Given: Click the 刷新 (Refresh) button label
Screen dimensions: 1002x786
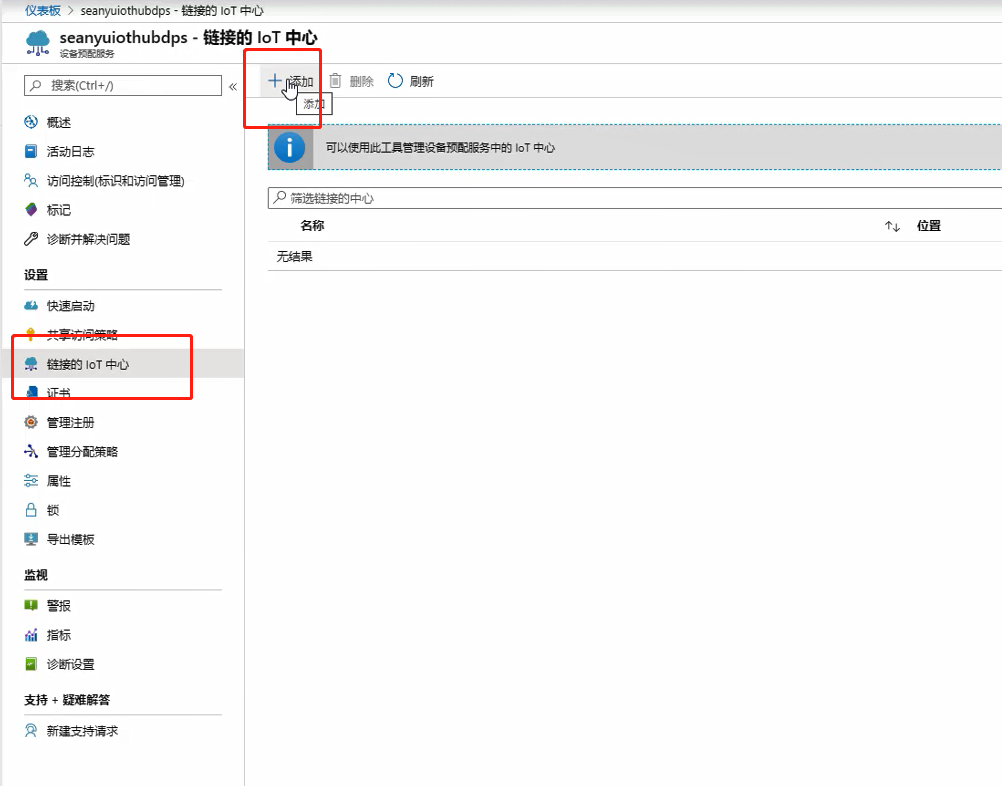Looking at the screenshot, I should click(421, 81).
